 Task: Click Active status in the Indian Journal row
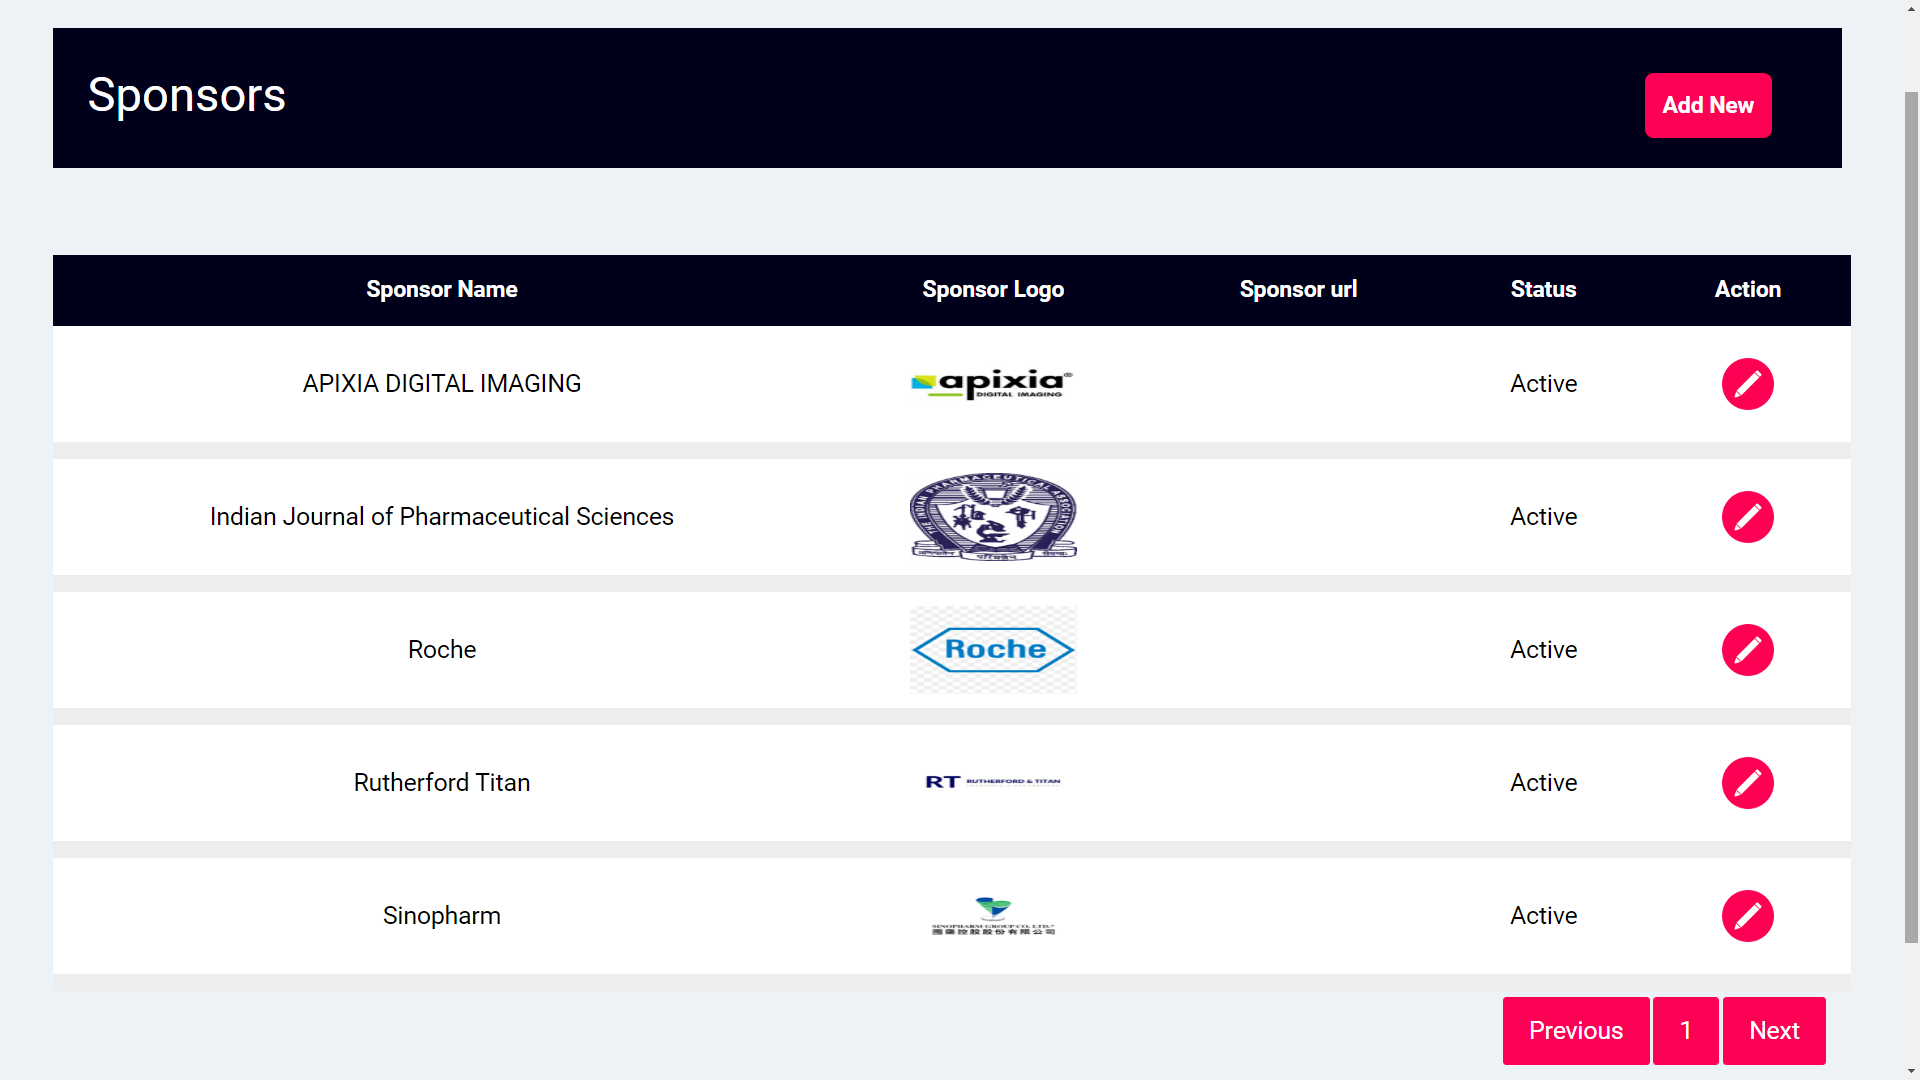click(1543, 517)
